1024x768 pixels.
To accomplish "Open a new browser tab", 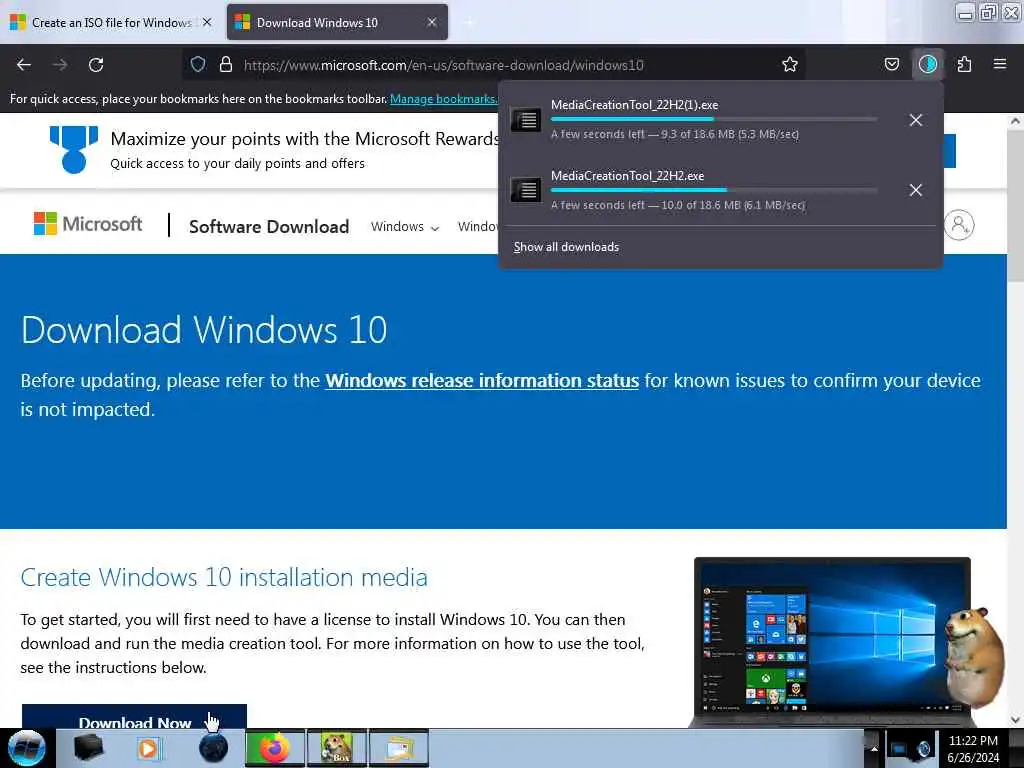I will 468,22.
